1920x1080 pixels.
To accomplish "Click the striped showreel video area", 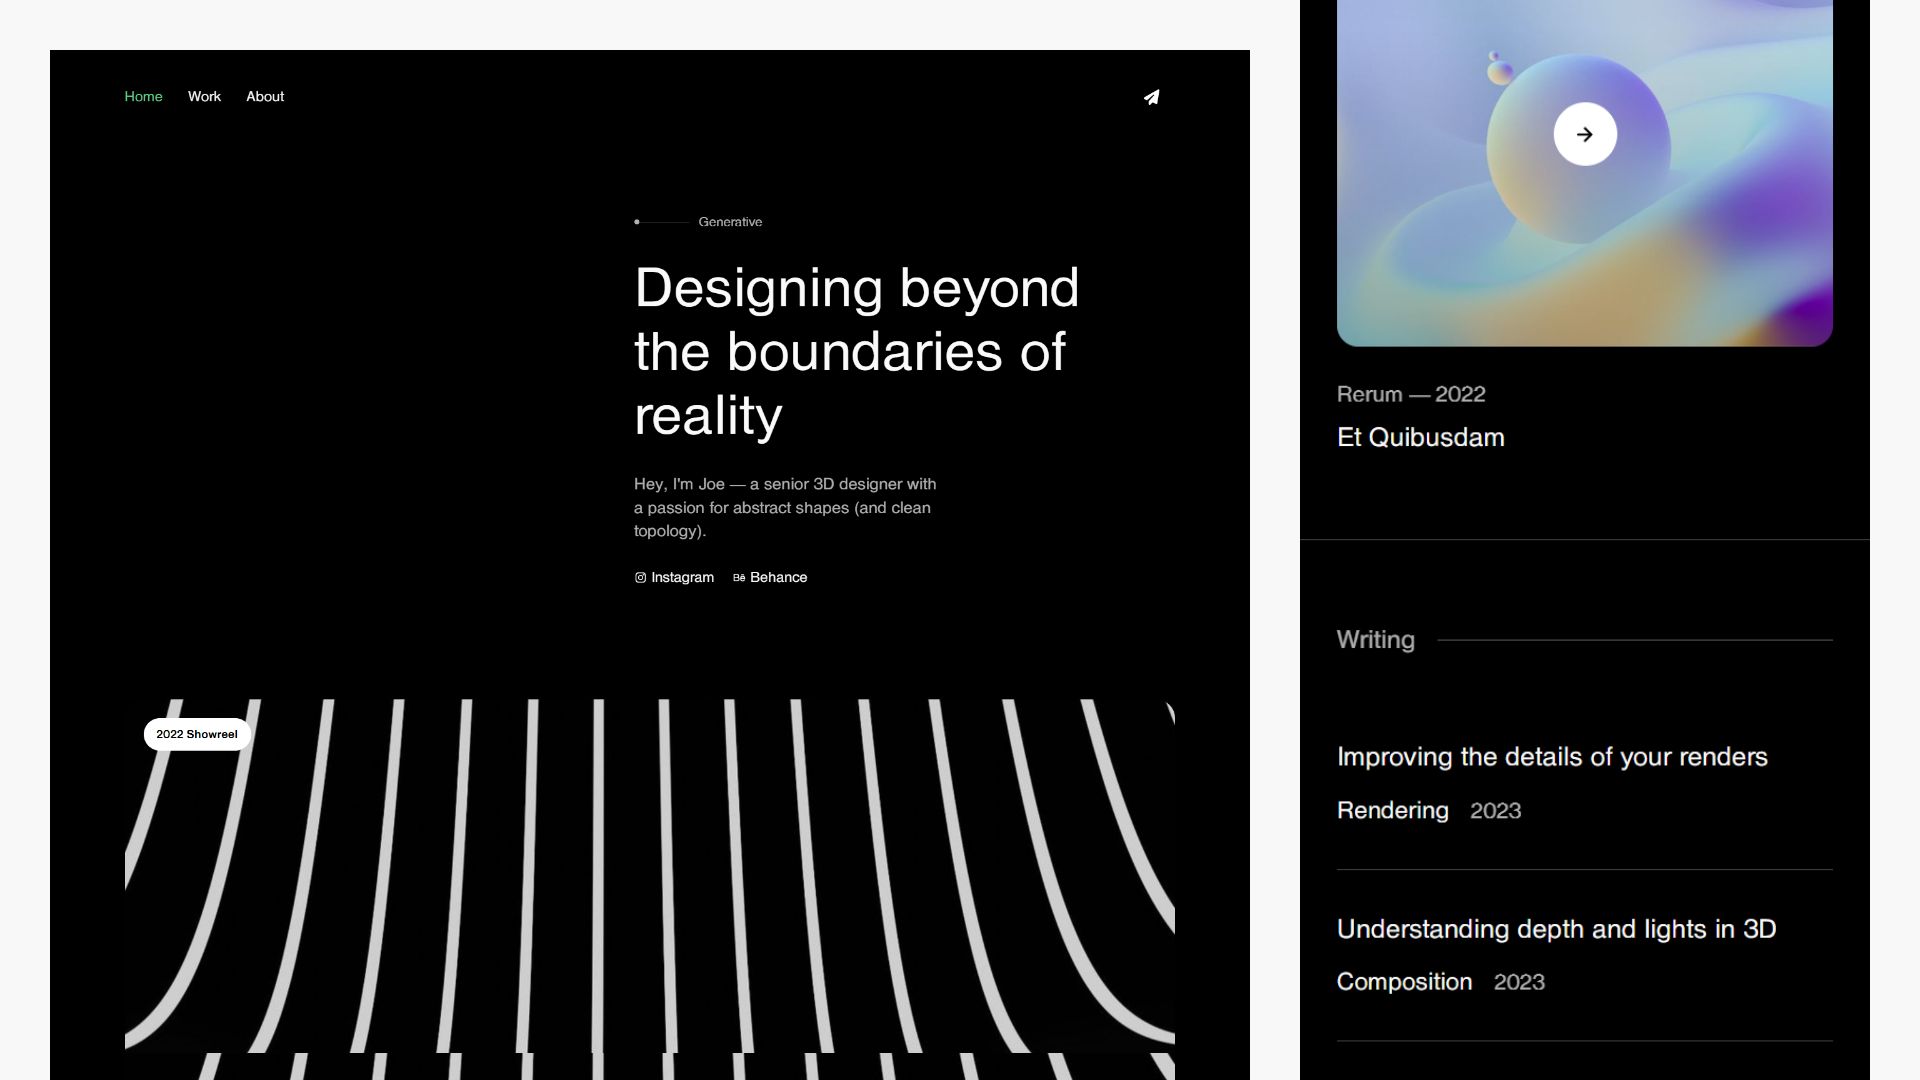I will tap(650, 880).
